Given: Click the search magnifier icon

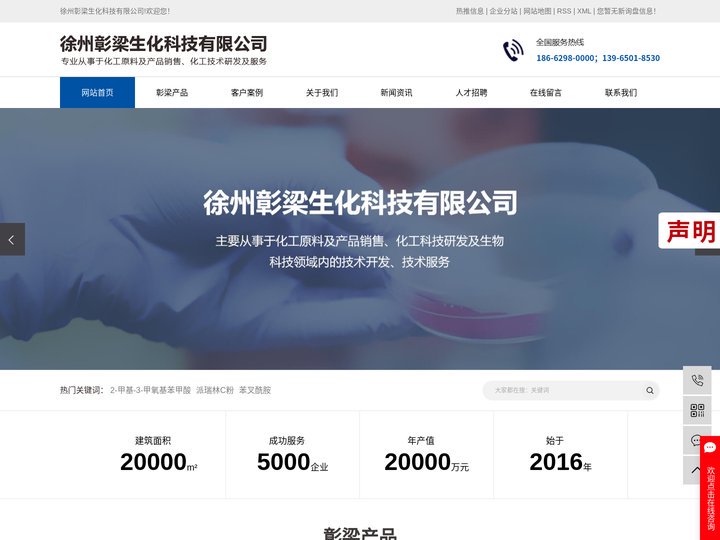Looking at the screenshot, I should coord(649,390).
